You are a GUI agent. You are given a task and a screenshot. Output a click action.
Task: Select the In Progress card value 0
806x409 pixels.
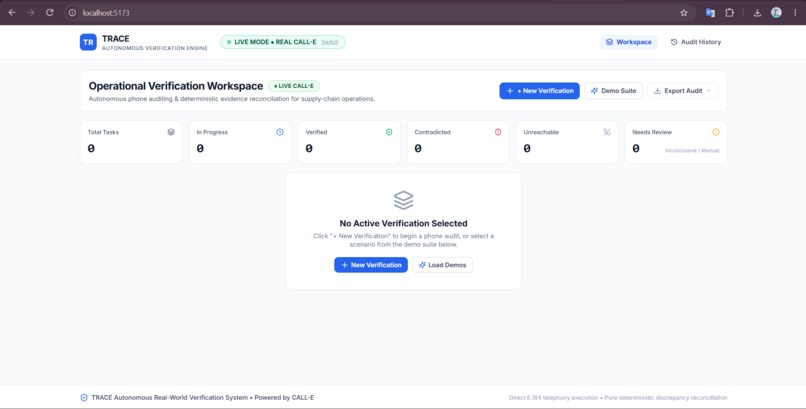click(200, 148)
